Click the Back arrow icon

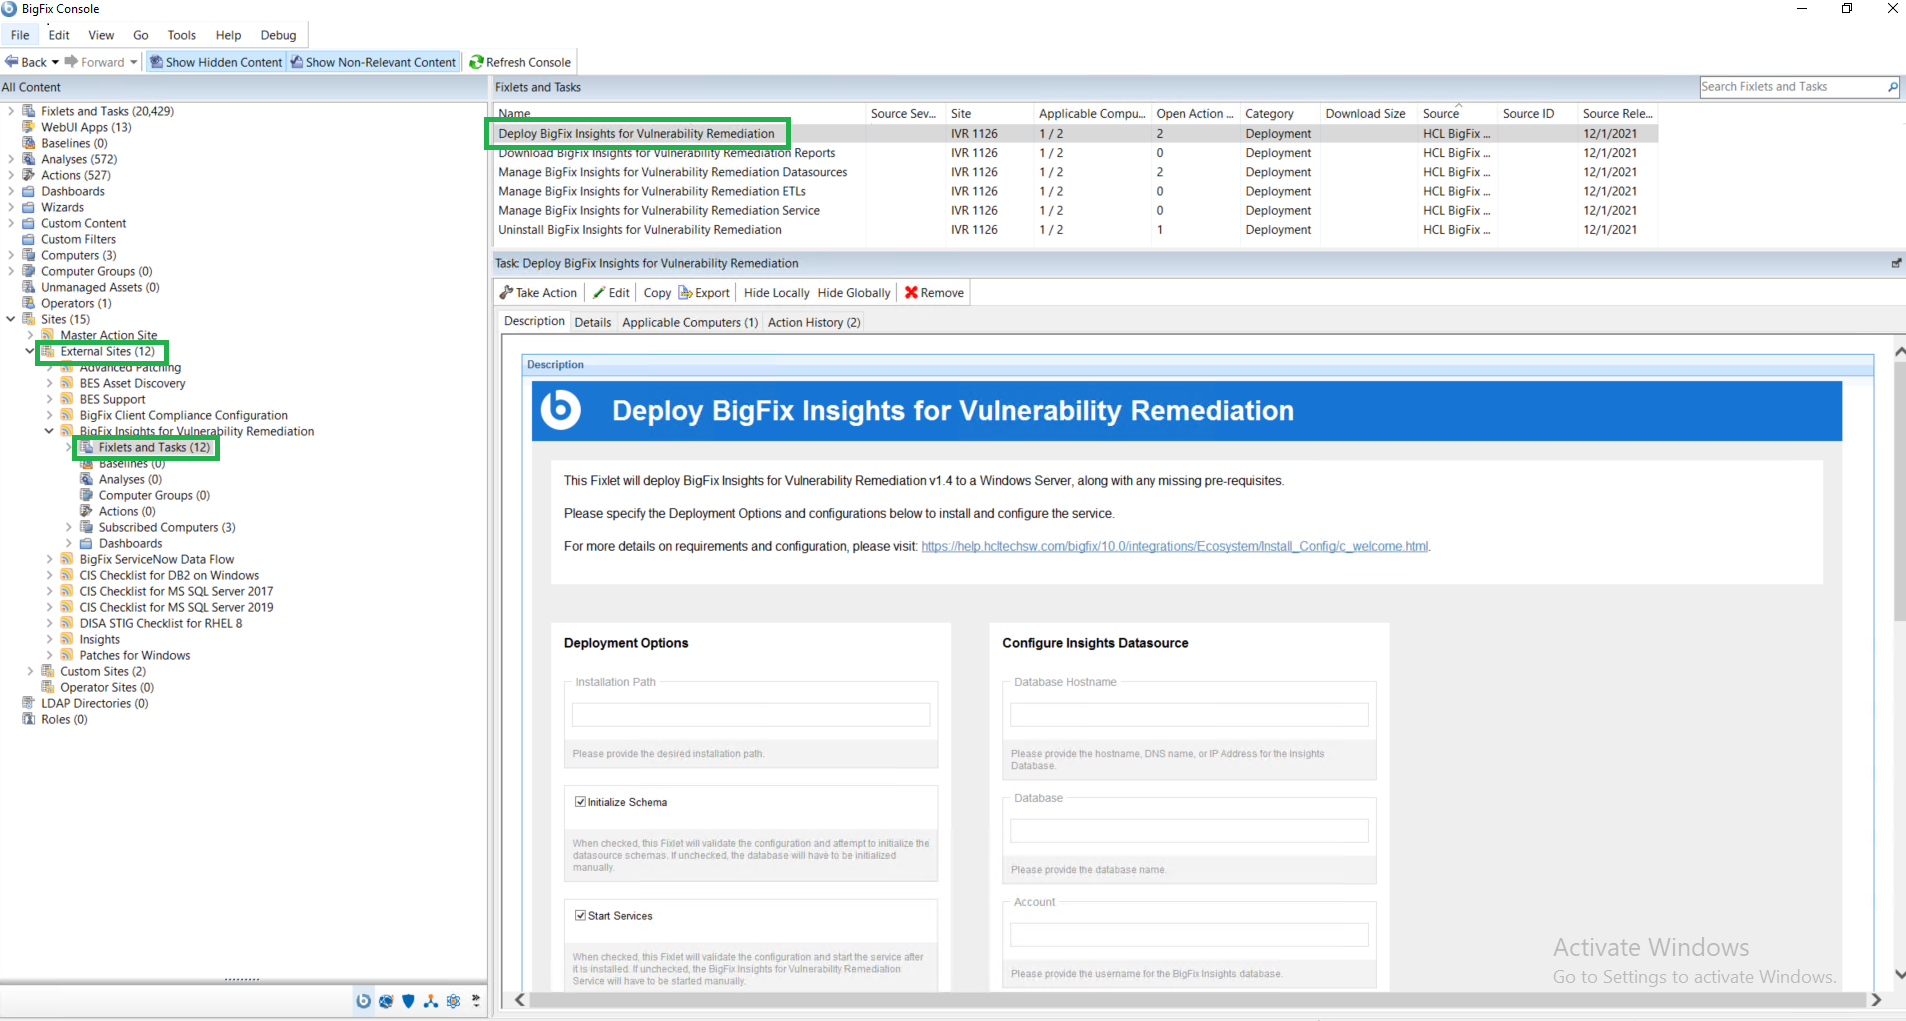[12, 62]
